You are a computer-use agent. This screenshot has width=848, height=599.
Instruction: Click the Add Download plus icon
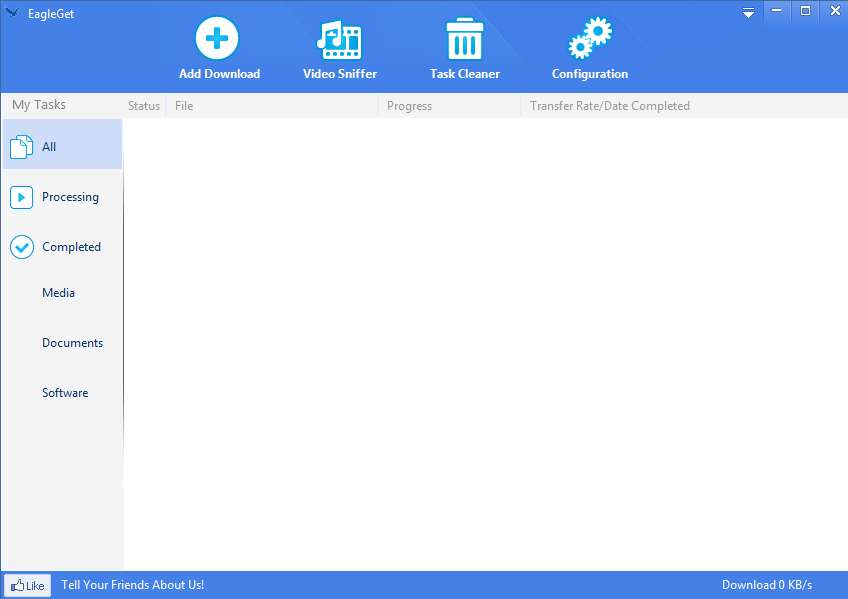tap(217, 38)
